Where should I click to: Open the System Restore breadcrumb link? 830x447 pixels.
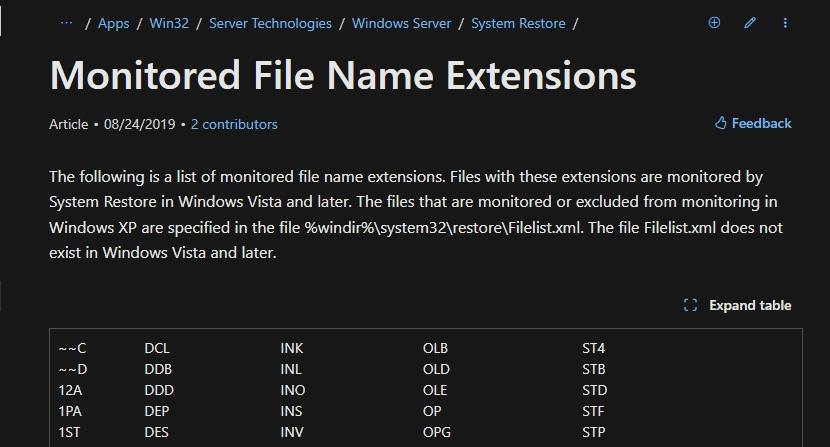(x=518, y=23)
